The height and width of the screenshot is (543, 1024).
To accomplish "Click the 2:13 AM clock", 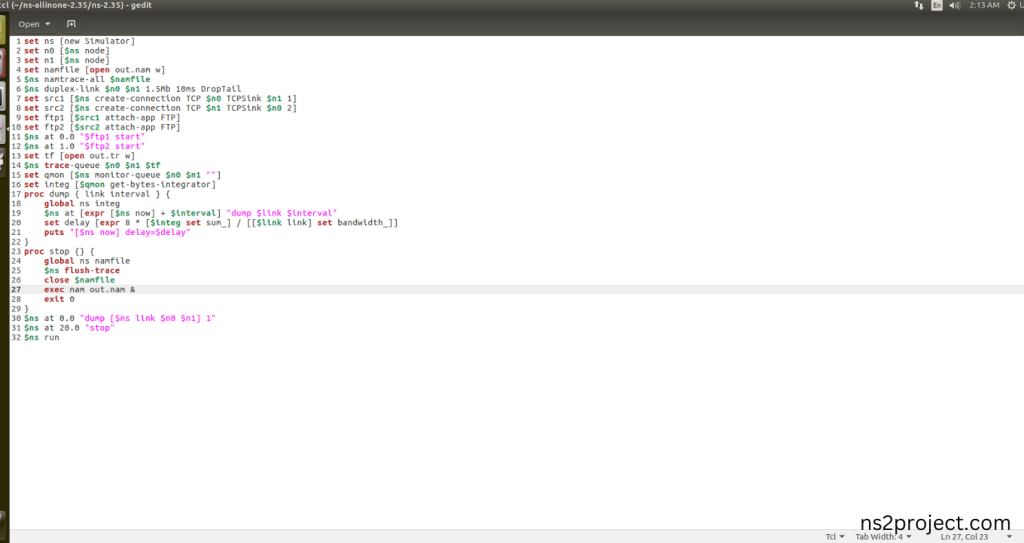I will pos(984,5).
